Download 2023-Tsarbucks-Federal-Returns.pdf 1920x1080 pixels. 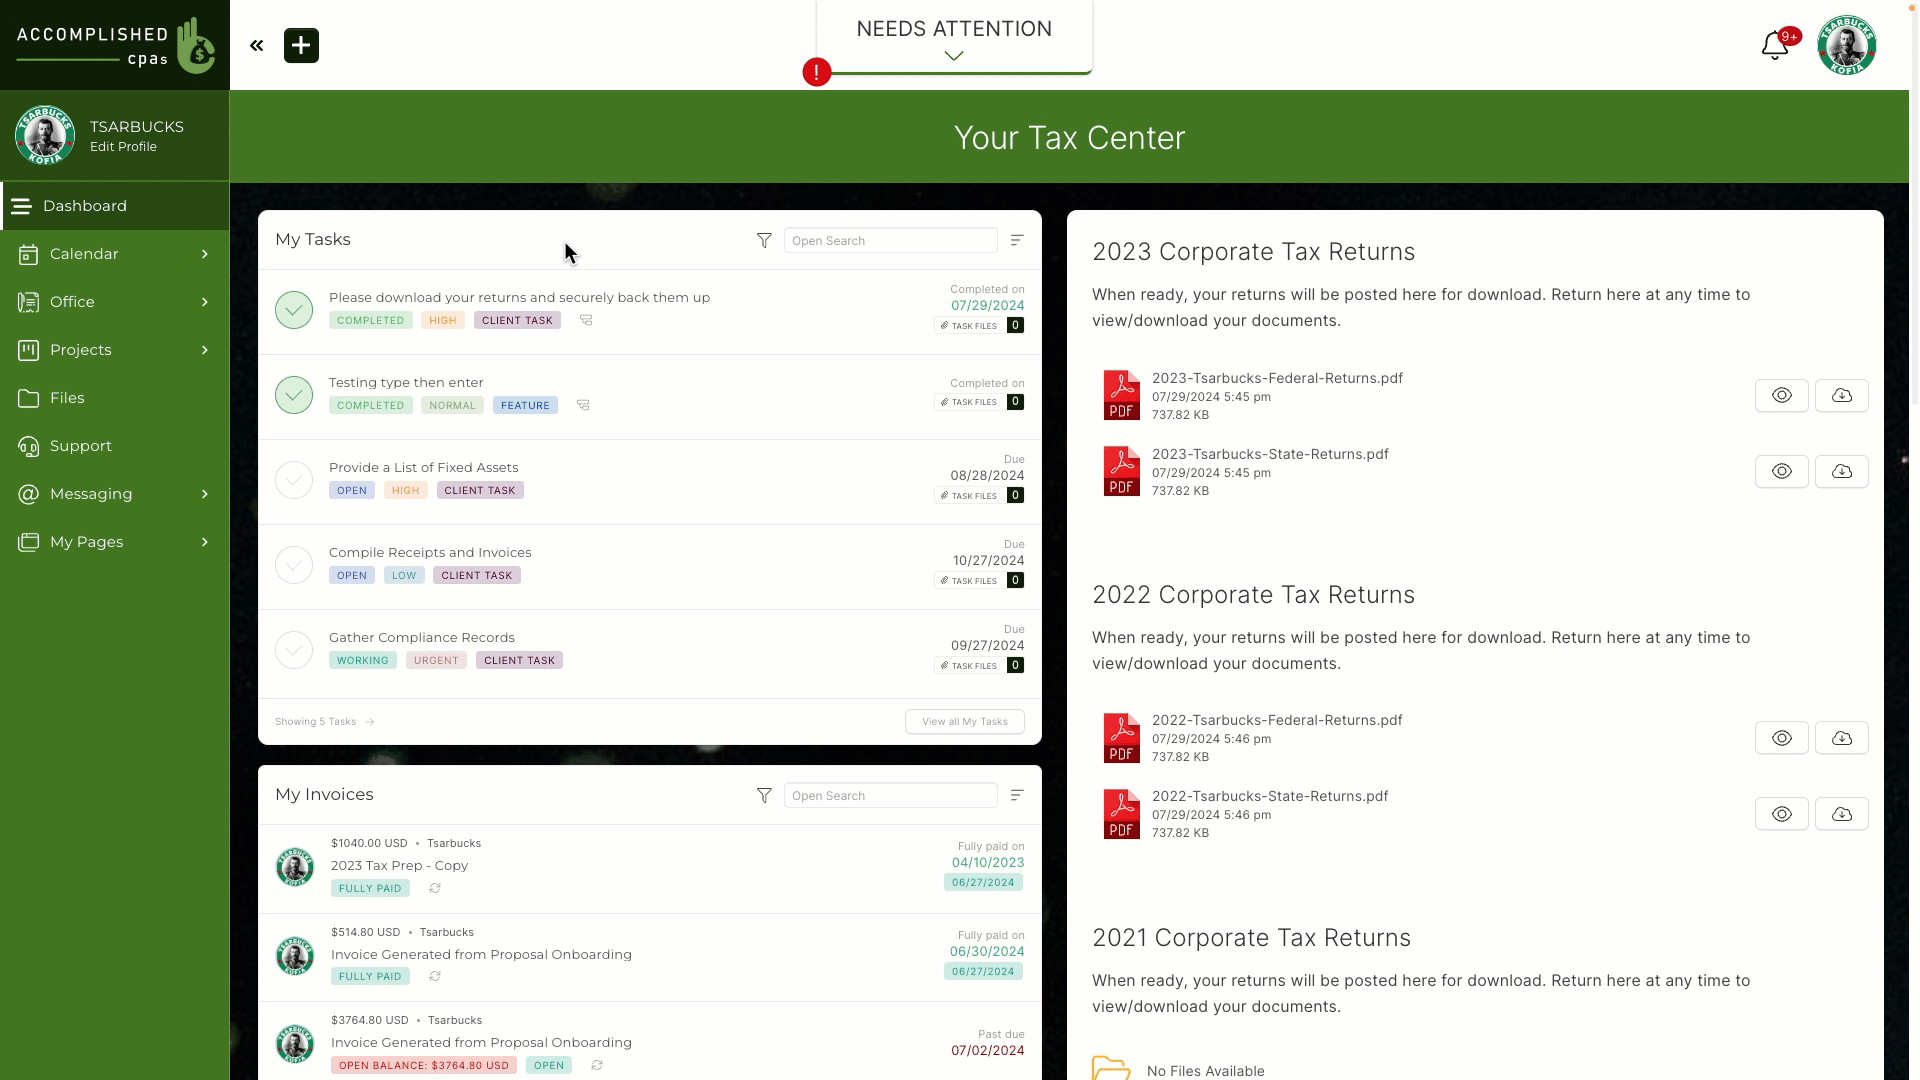[x=1841, y=396]
